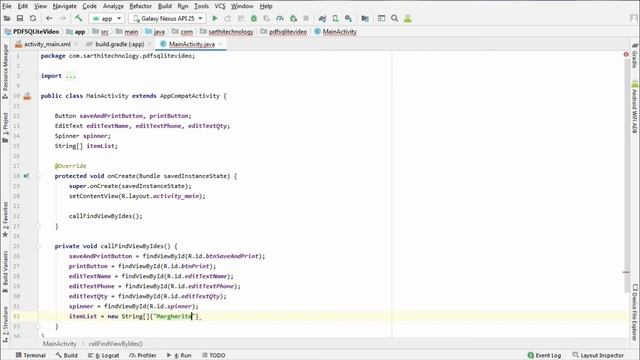Expand the collapsed import statements
This screenshot has height=360, width=640.
point(71,76)
